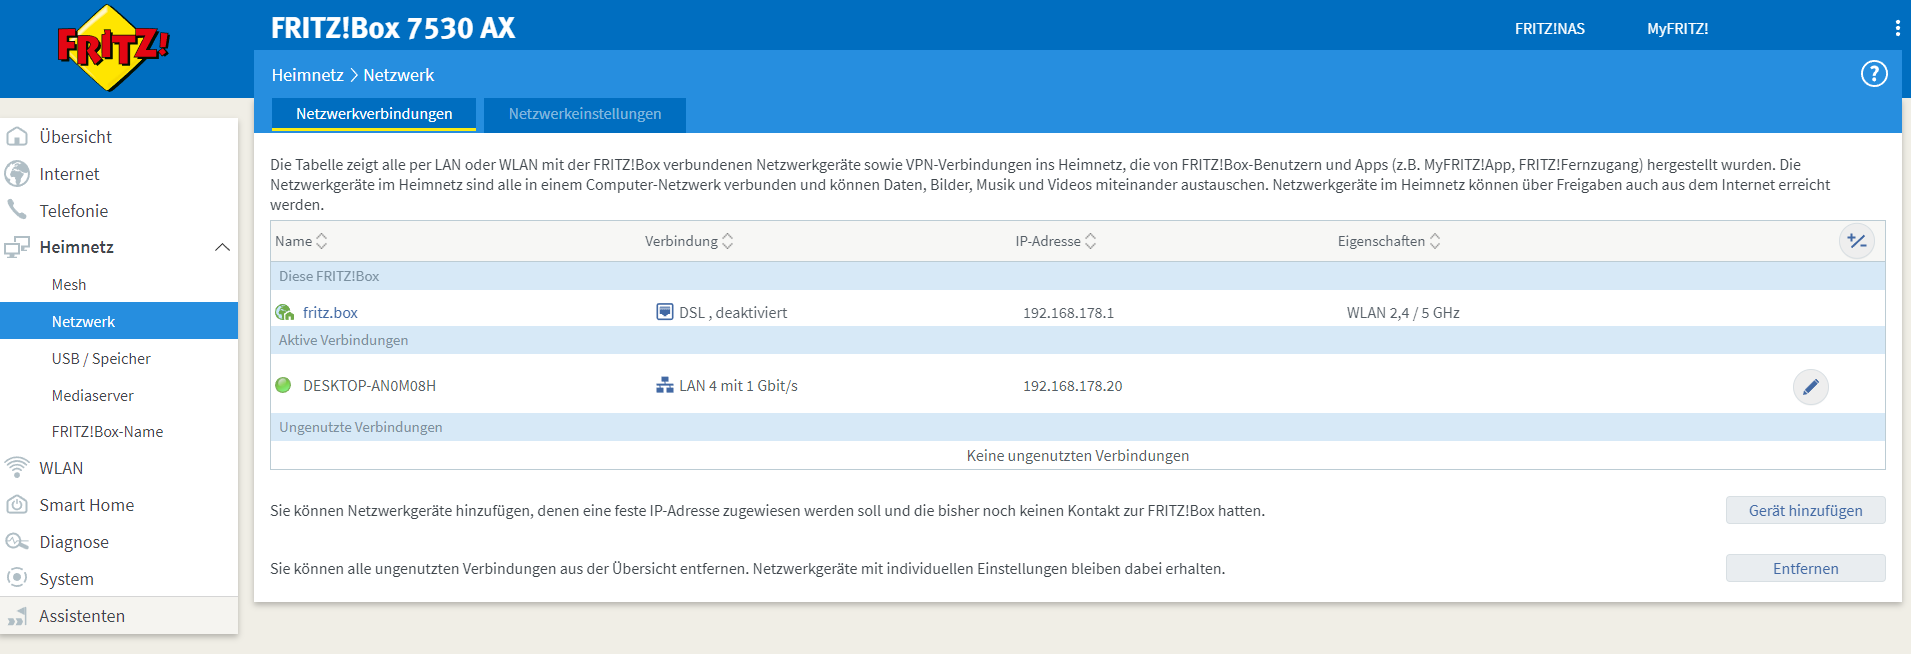This screenshot has width=1911, height=654.
Task: Click the DSL connection icon
Action: pos(664,312)
